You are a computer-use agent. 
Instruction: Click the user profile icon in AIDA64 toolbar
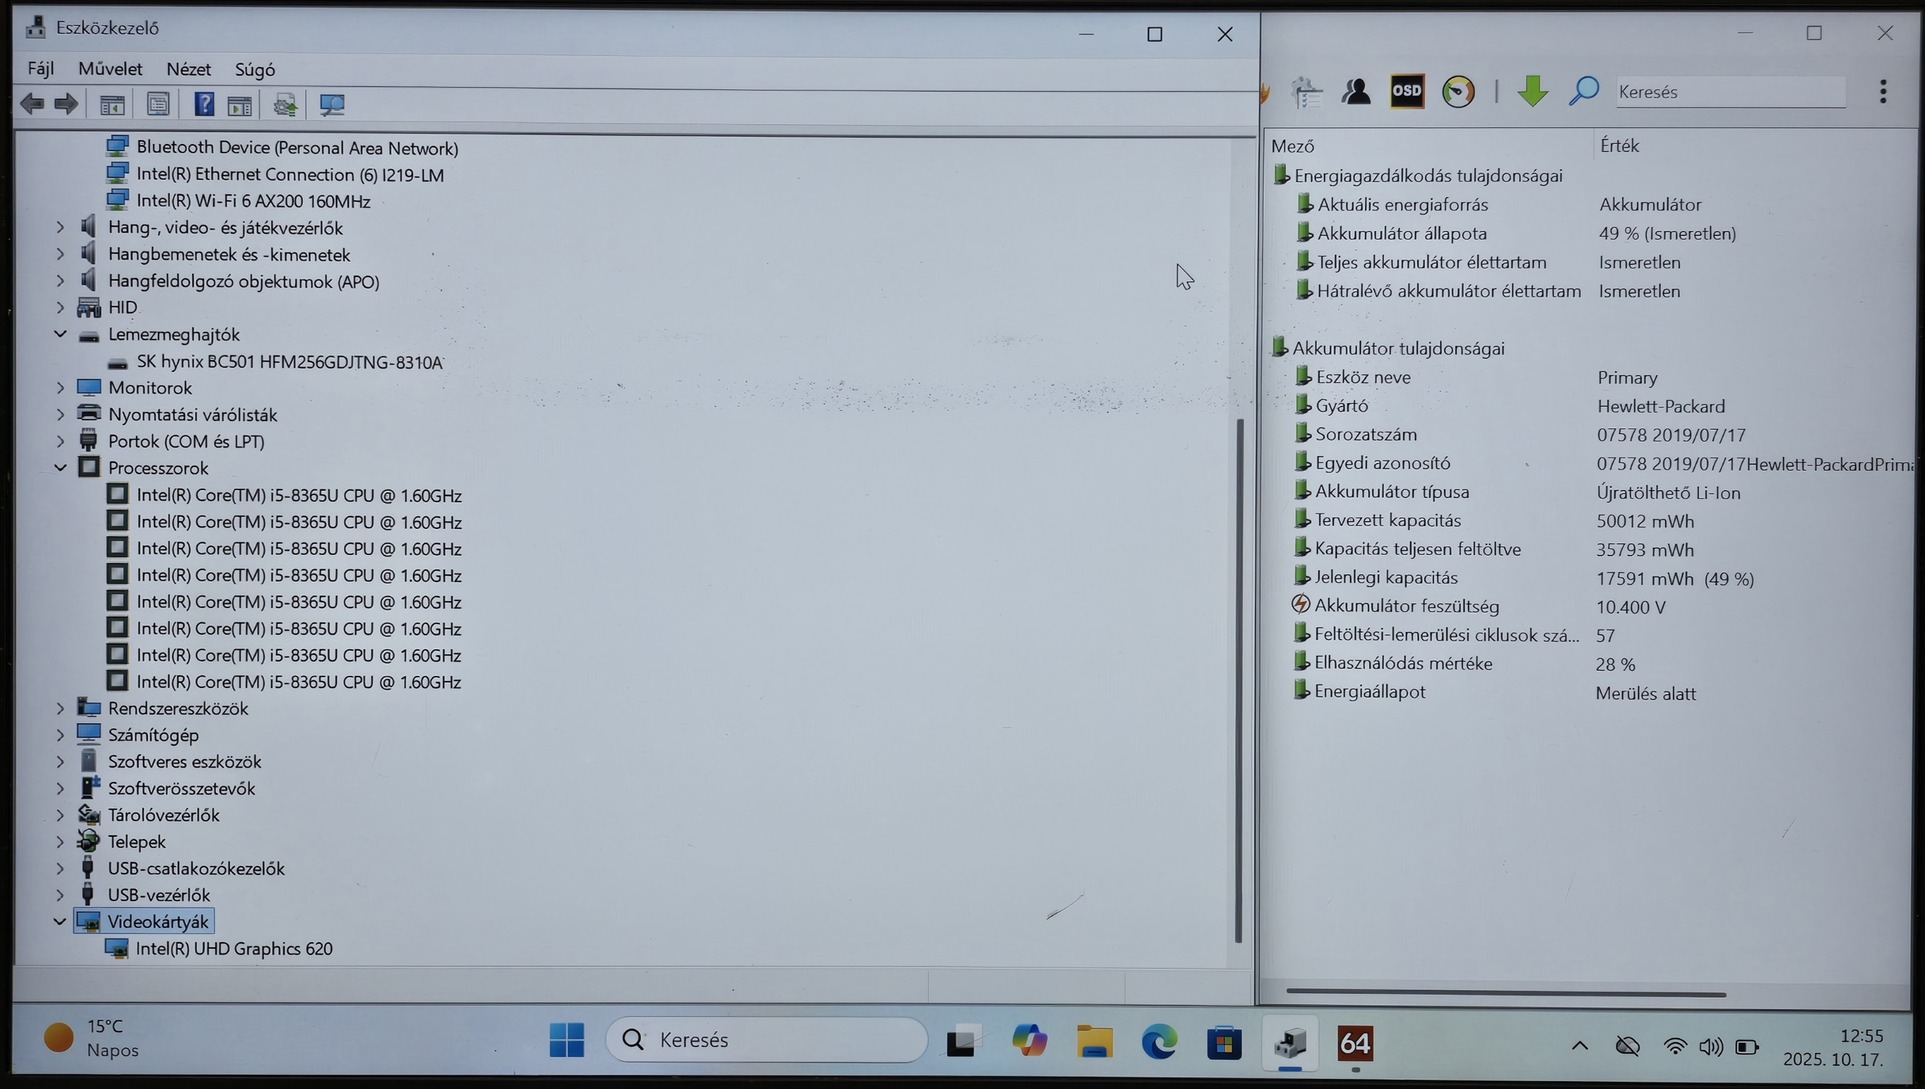click(x=1356, y=91)
